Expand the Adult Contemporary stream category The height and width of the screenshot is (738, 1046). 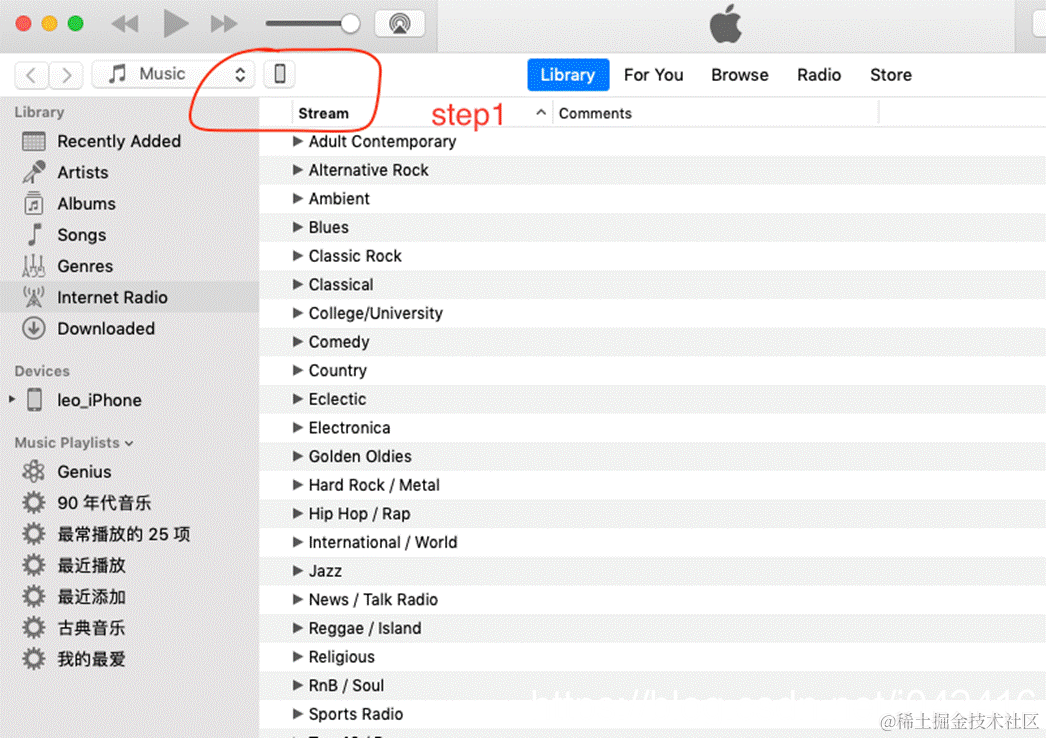tap(298, 141)
